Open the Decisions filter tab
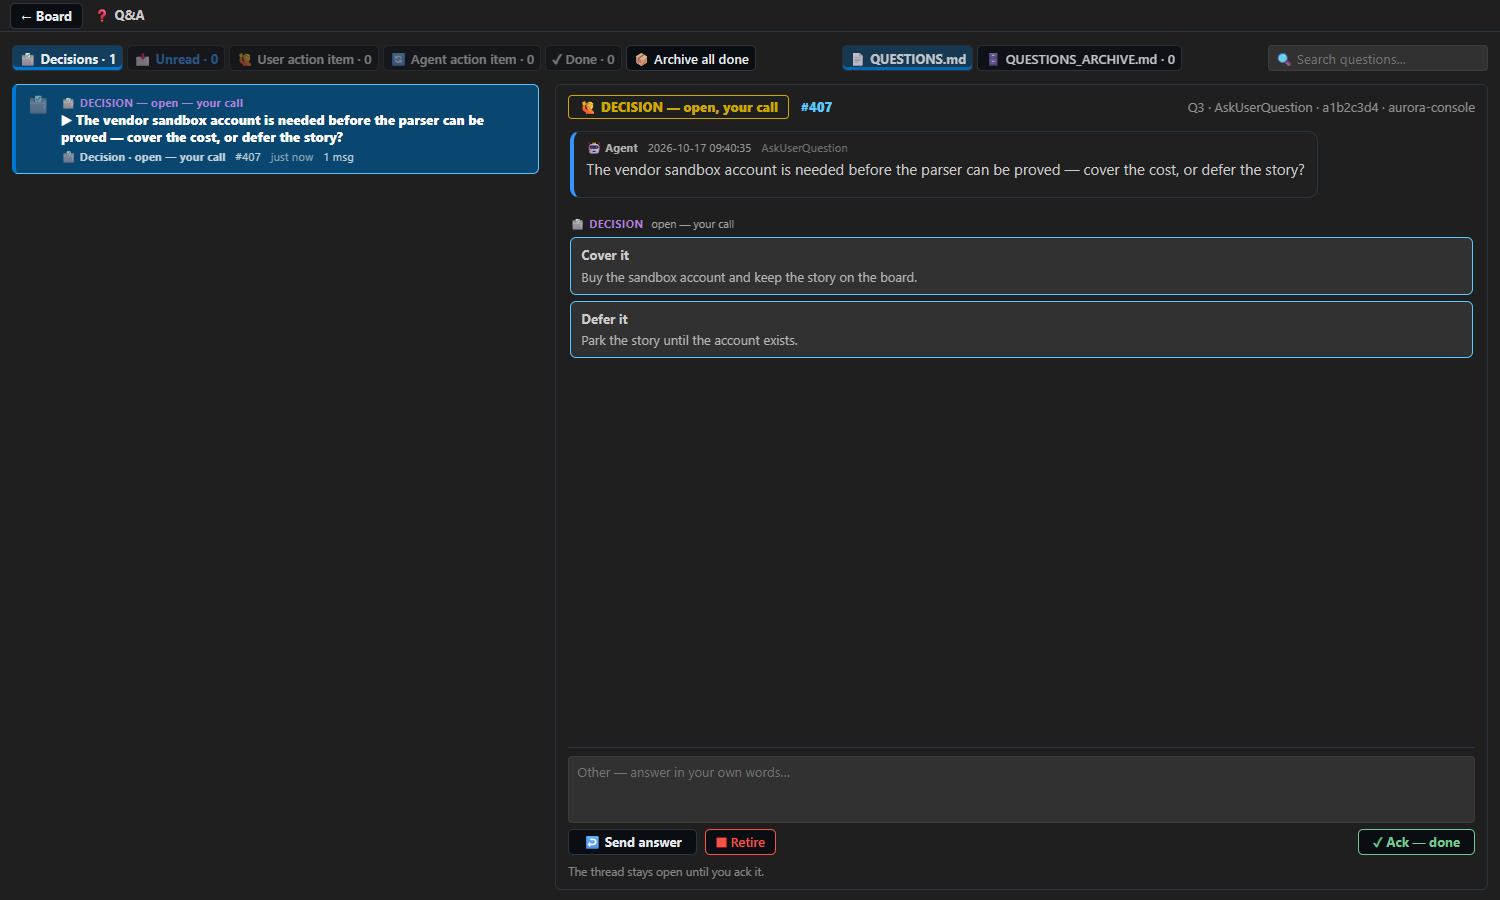1500x900 pixels. [x=68, y=59]
